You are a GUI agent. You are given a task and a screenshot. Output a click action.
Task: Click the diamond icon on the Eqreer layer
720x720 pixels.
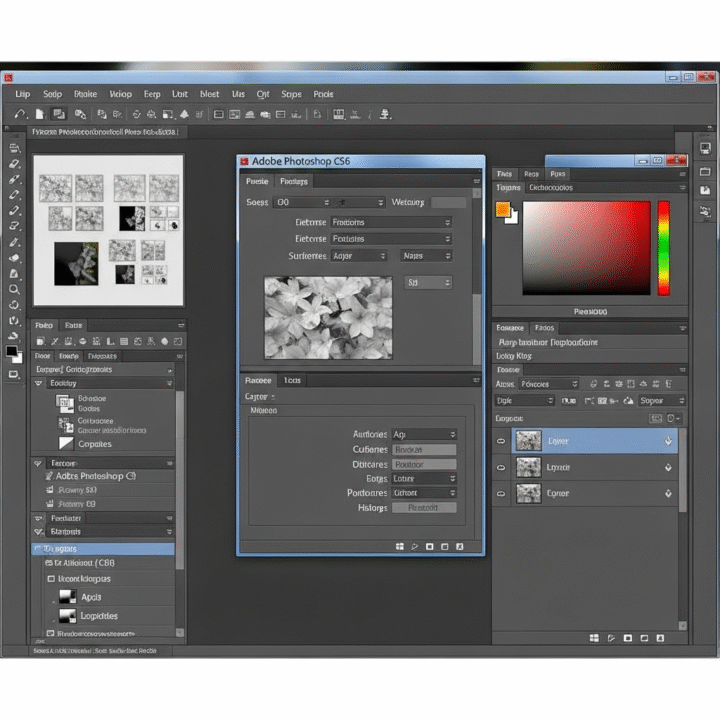[668, 493]
